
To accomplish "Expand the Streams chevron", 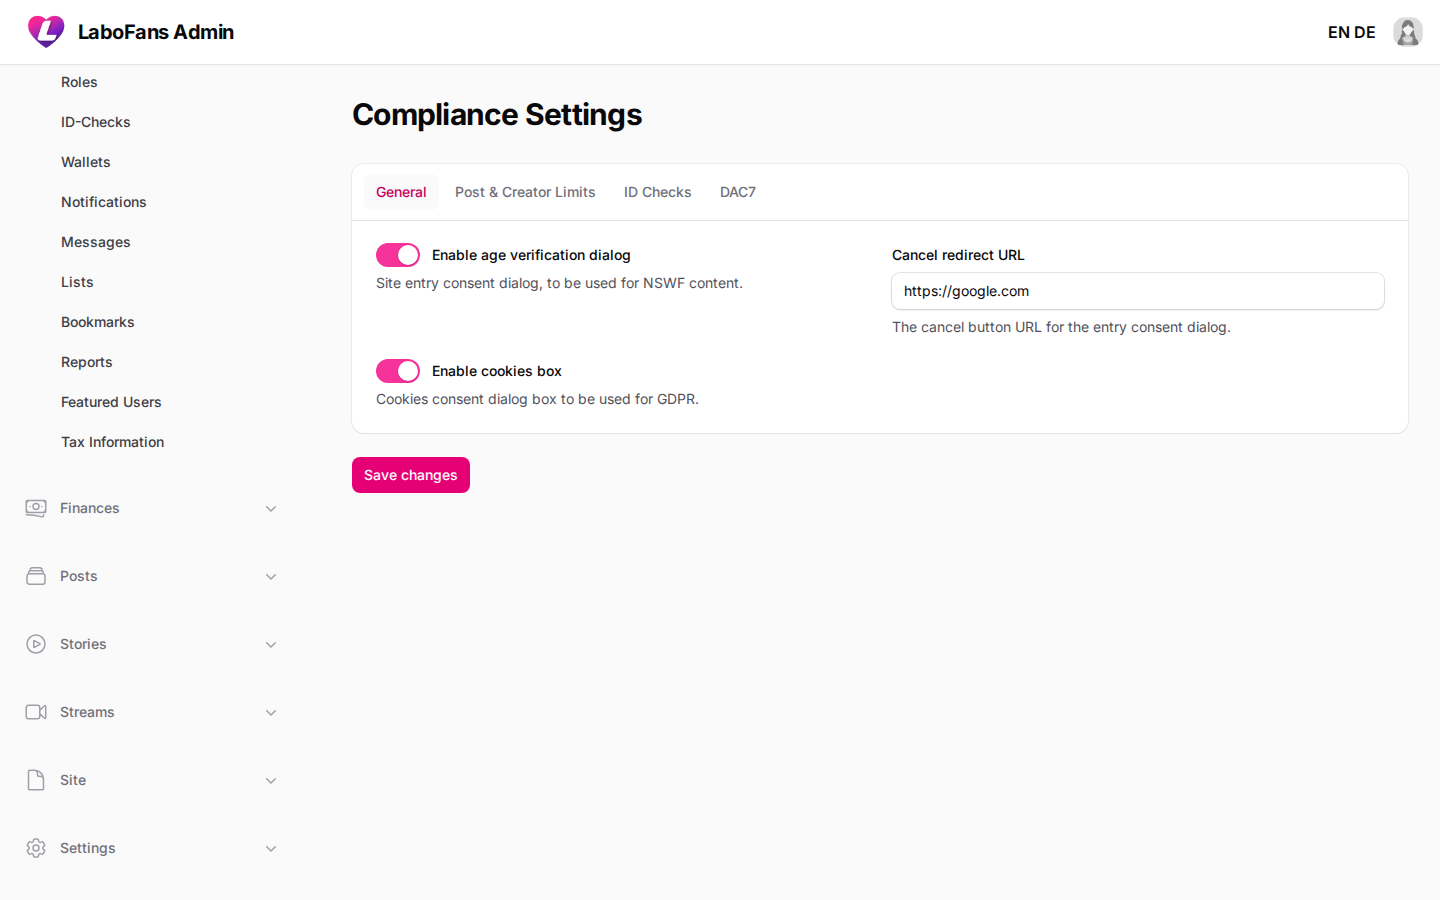I will (x=271, y=713).
